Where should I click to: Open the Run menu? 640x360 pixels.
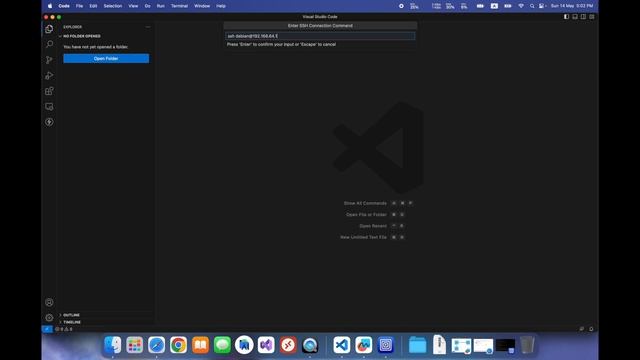coord(160,6)
